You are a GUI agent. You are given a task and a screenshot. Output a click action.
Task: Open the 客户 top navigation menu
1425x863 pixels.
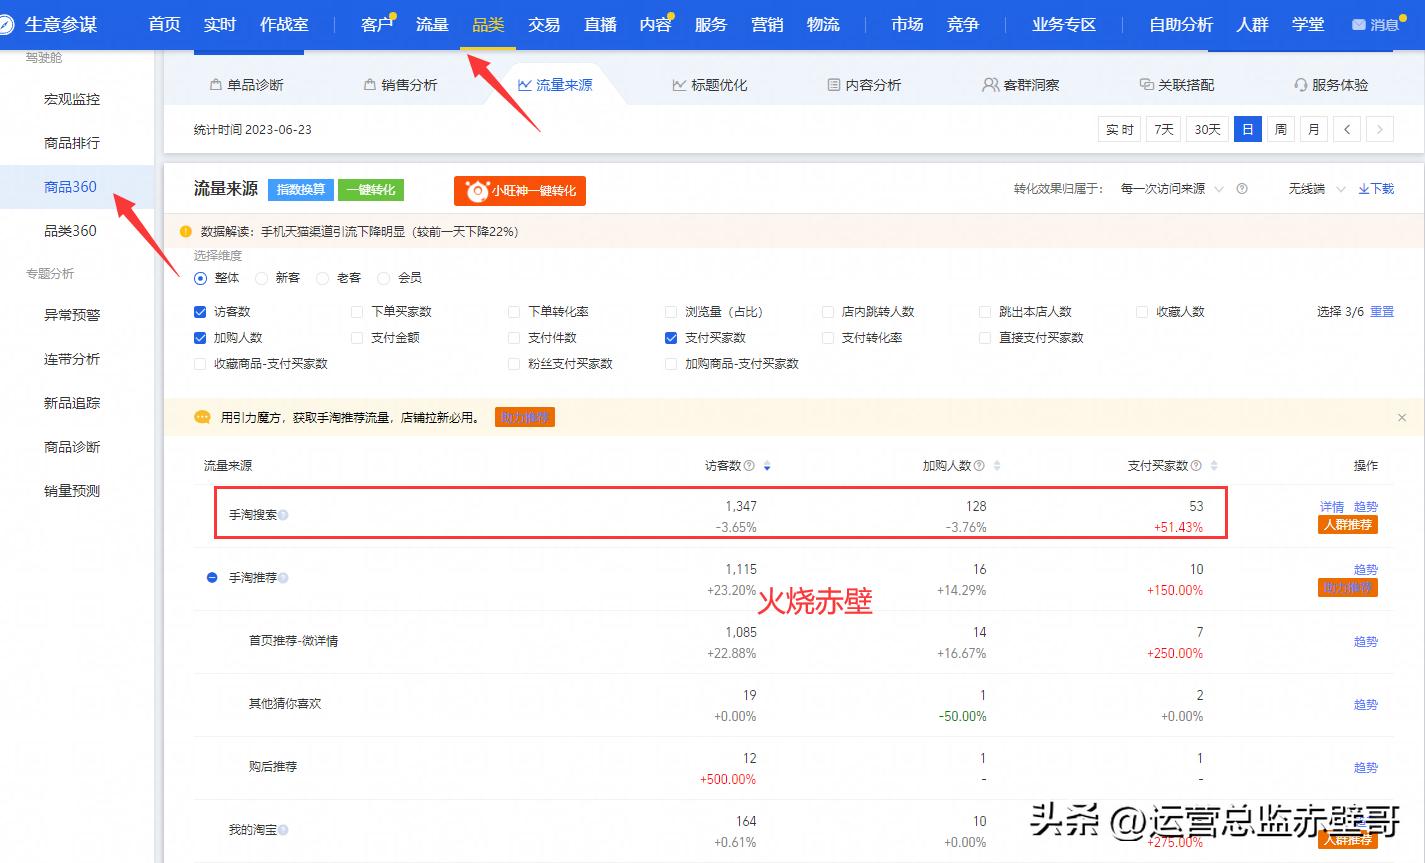point(377,24)
